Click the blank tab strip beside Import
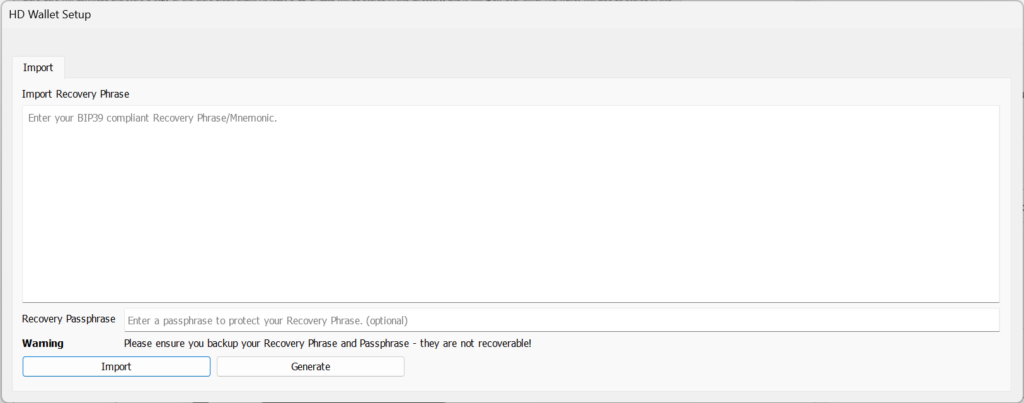The image size is (1024, 403). point(500,68)
